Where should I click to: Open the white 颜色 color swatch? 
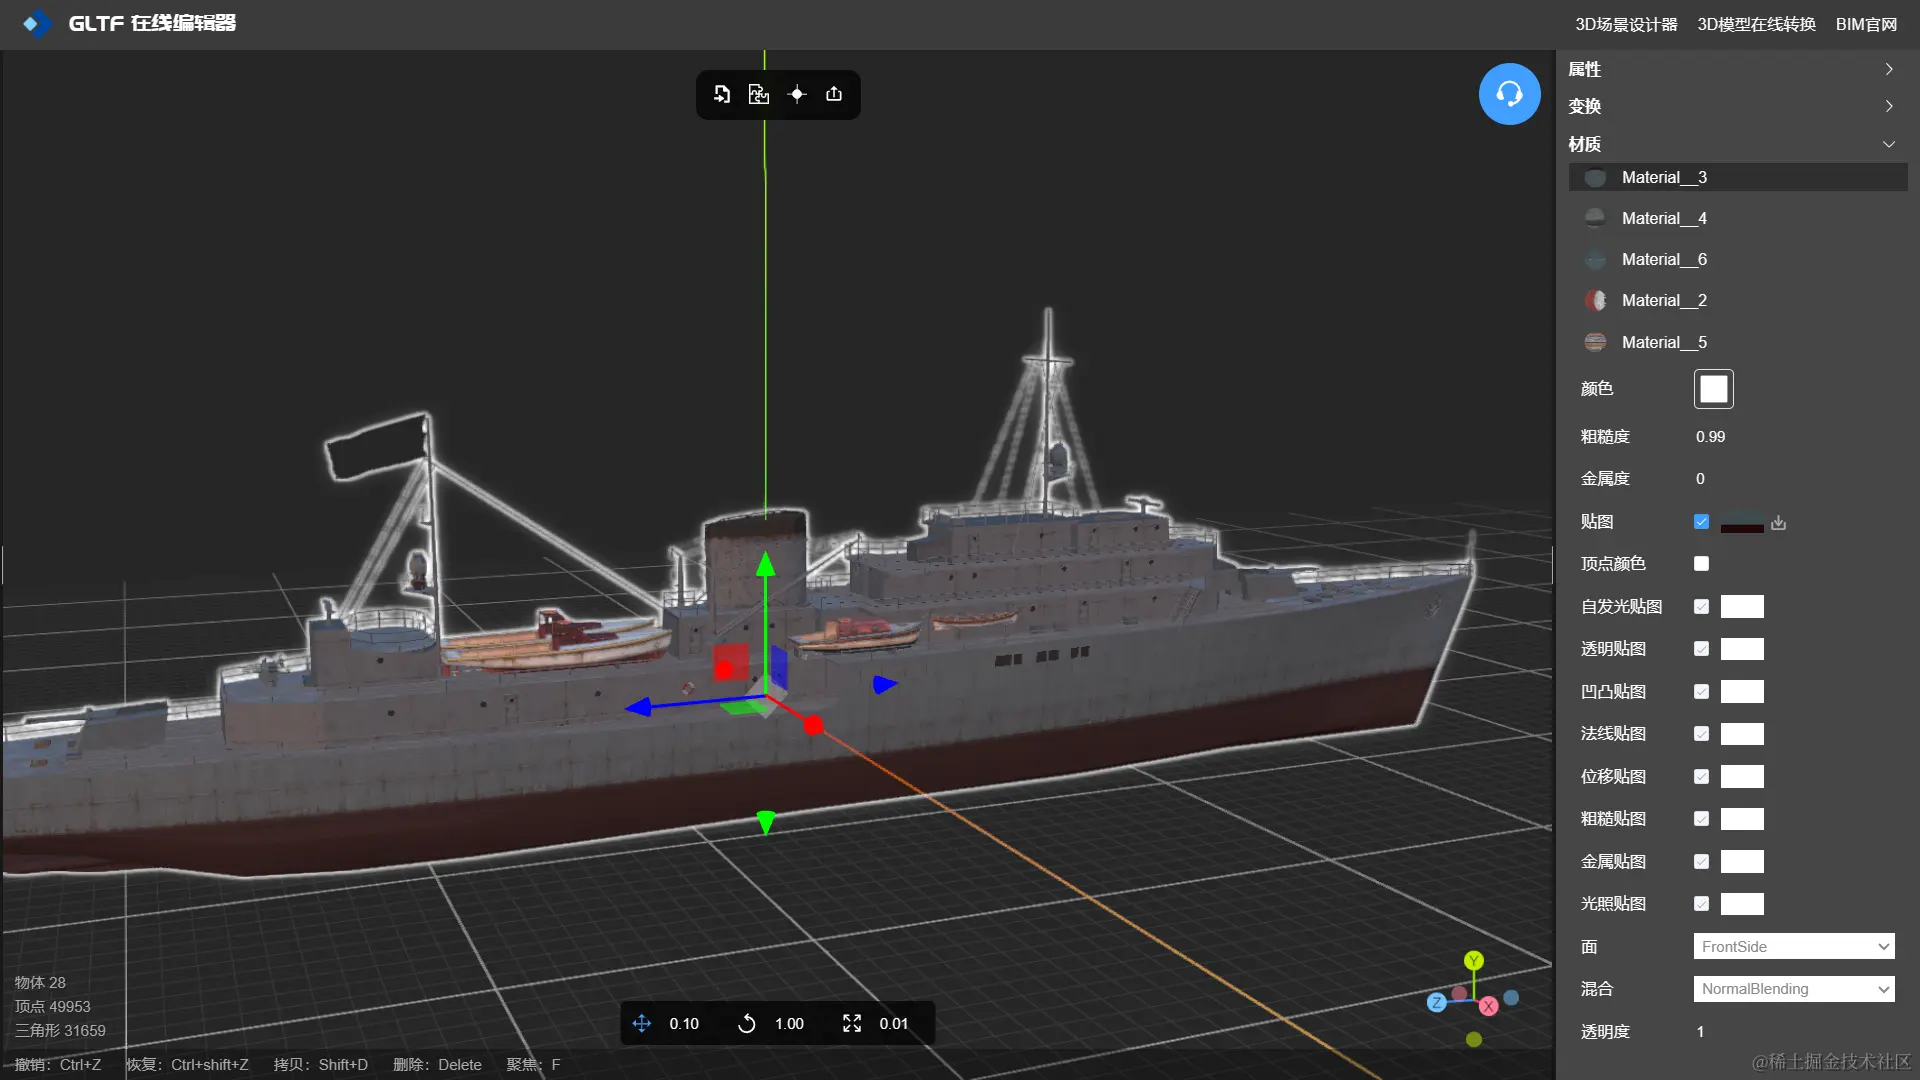coord(1713,389)
